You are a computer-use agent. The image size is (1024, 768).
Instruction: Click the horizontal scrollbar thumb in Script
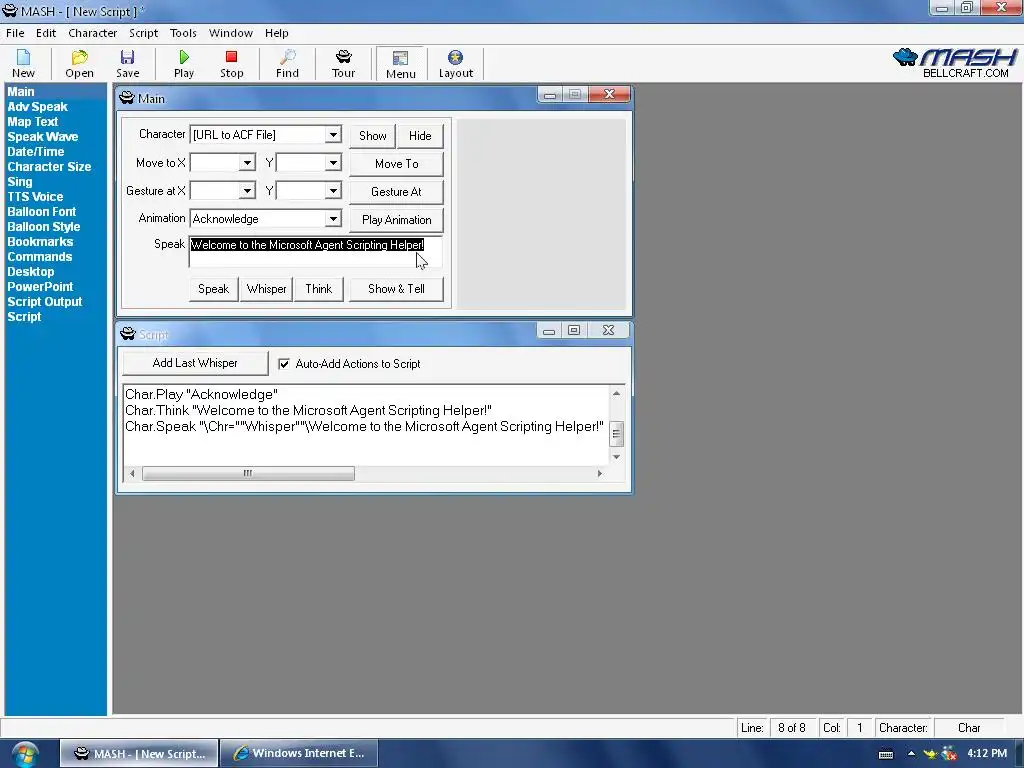[x=248, y=473]
